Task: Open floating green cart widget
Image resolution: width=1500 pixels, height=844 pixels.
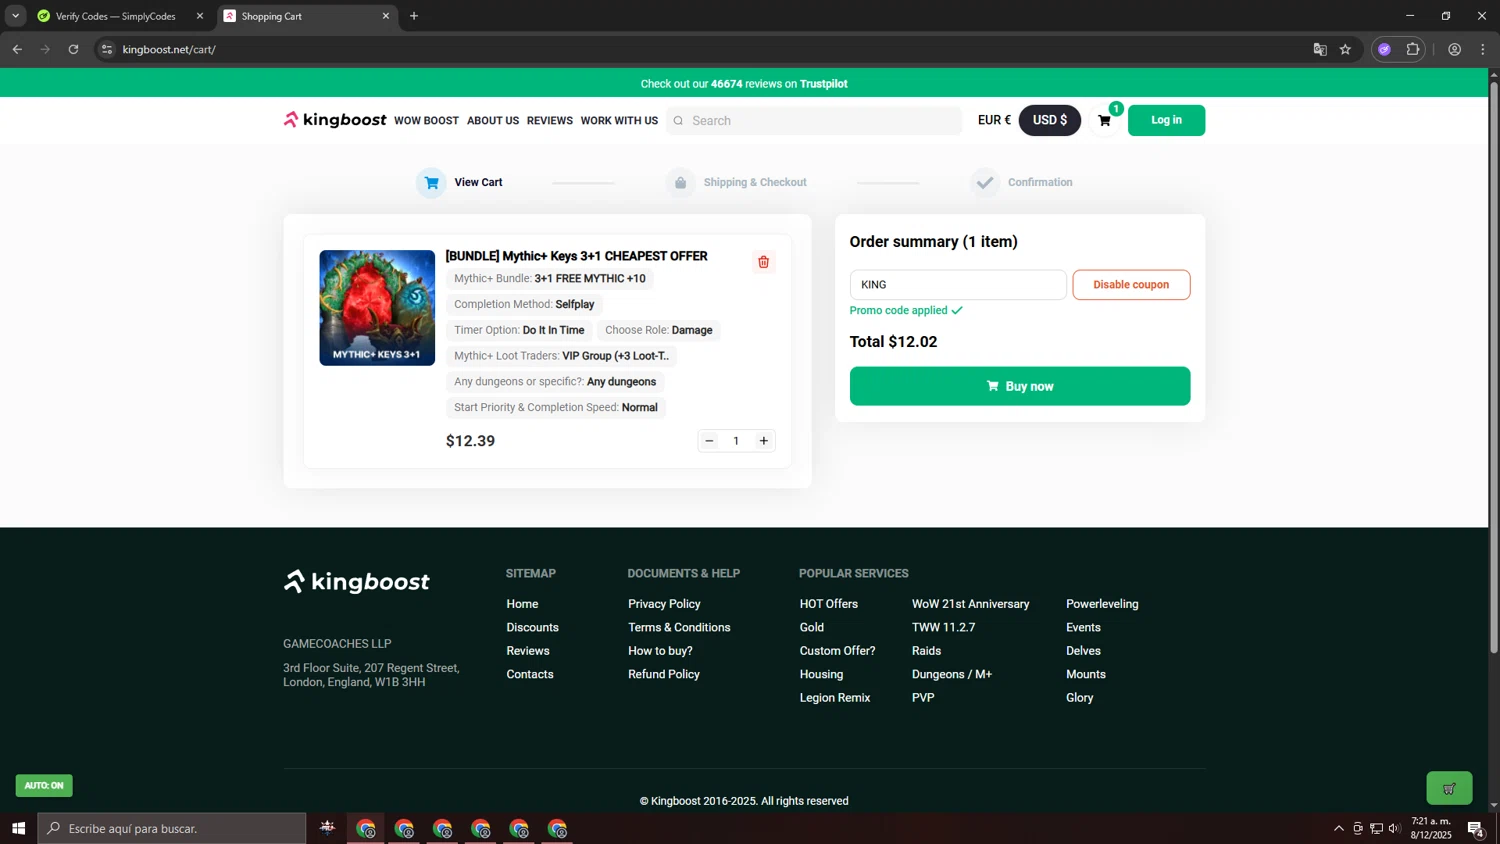Action: click(1449, 788)
